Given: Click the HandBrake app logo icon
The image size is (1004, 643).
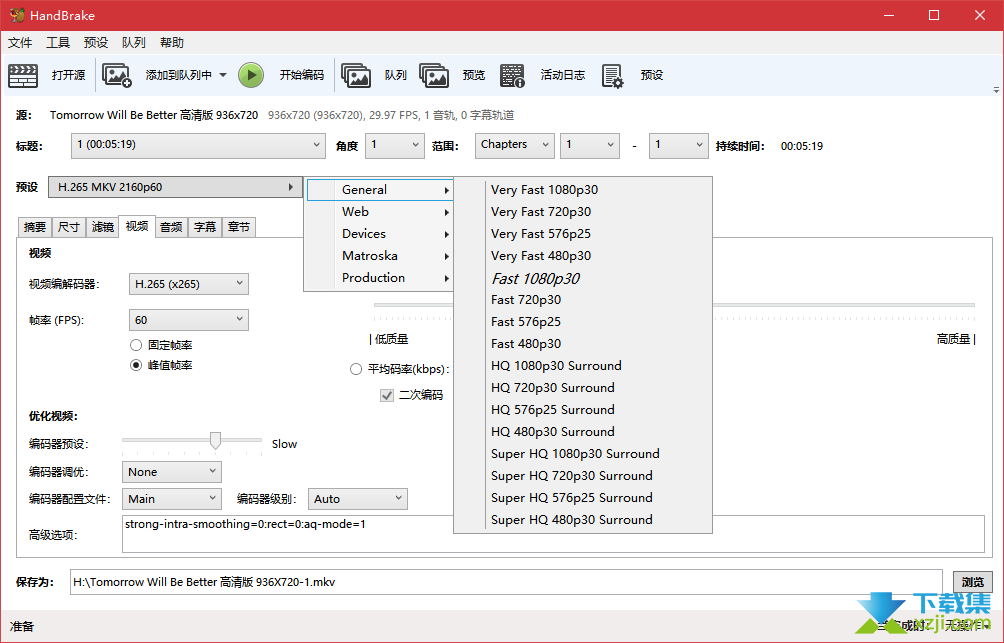Looking at the screenshot, I should tap(17, 15).
